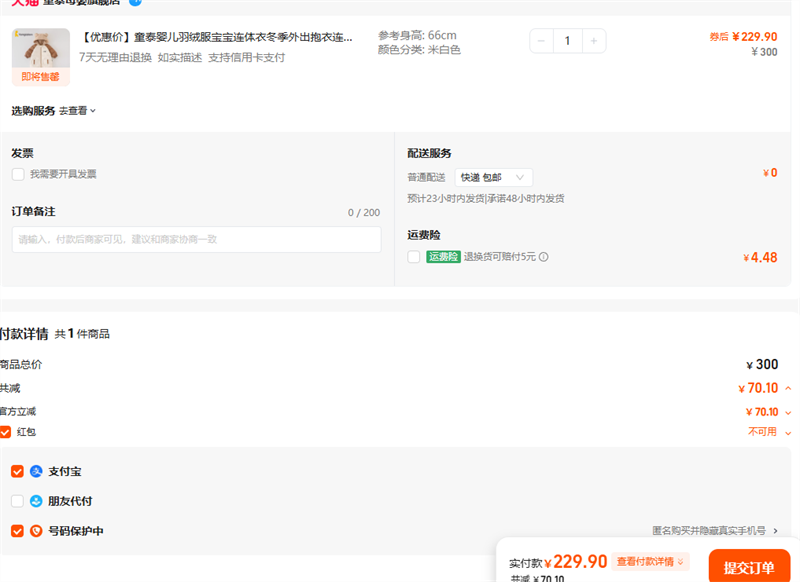The image size is (800, 582).
Task: Click the 号码保护中 shield icon
Action: [36, 531]
